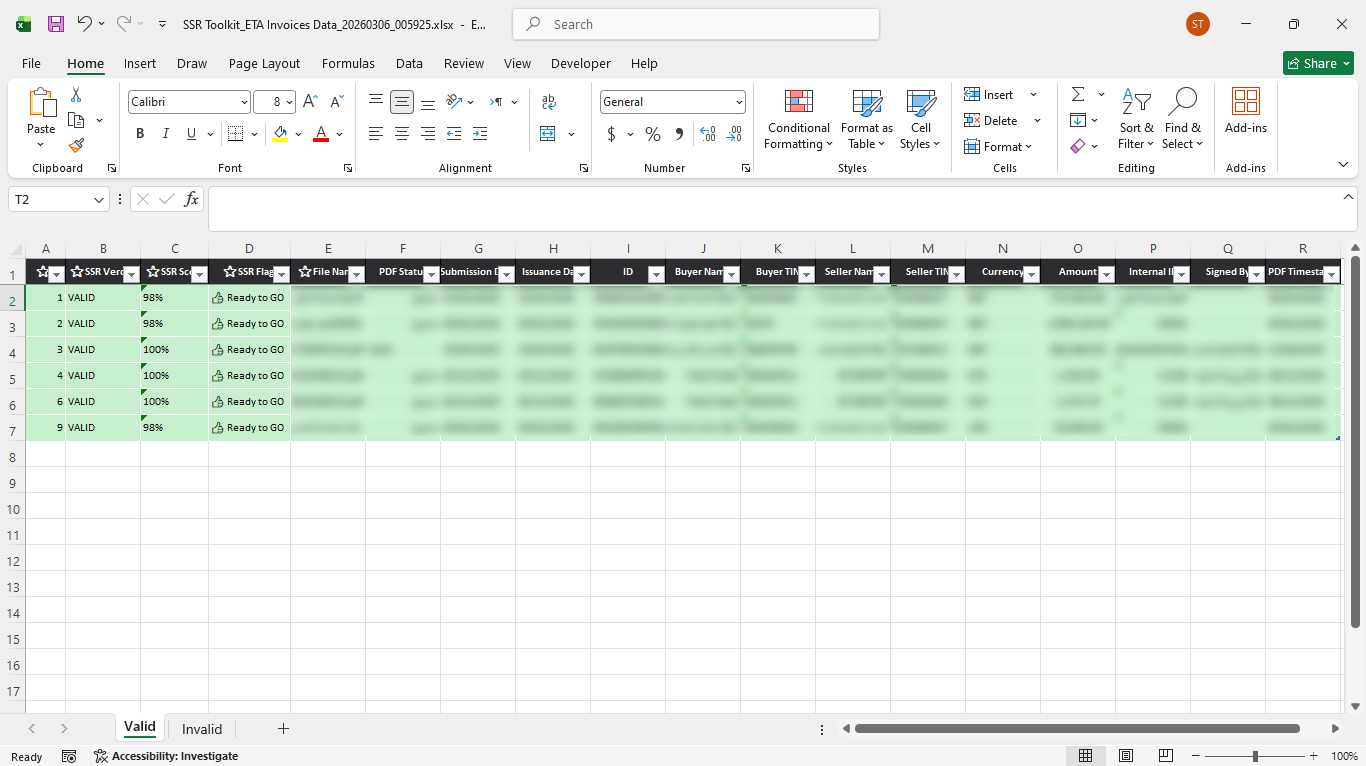
Task: Collapse the ribbon with chevron
Action: tap(1343, 164)
